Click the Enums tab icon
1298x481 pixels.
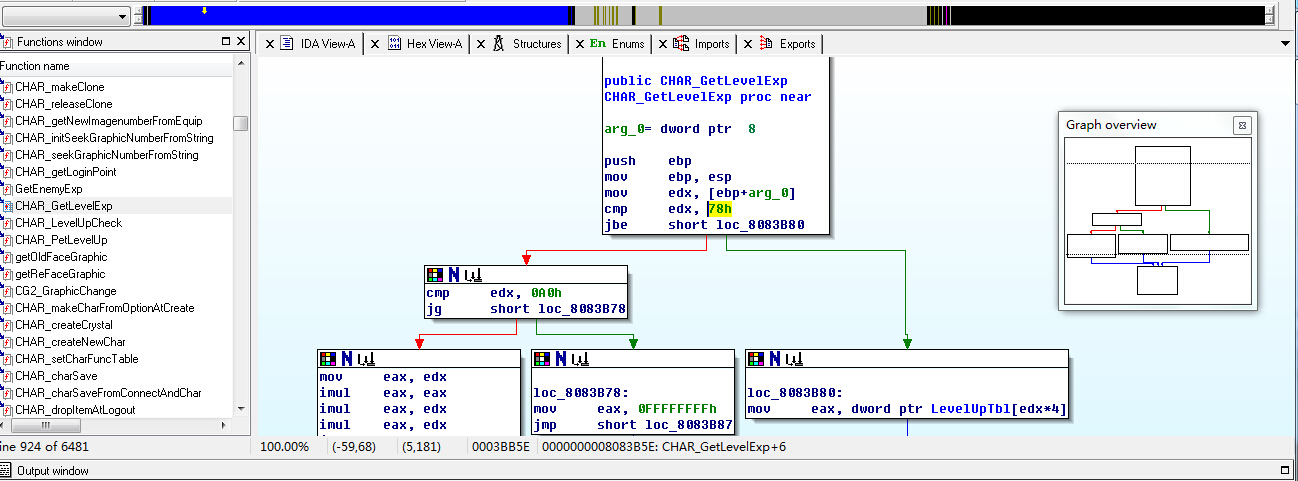point(598,44)
